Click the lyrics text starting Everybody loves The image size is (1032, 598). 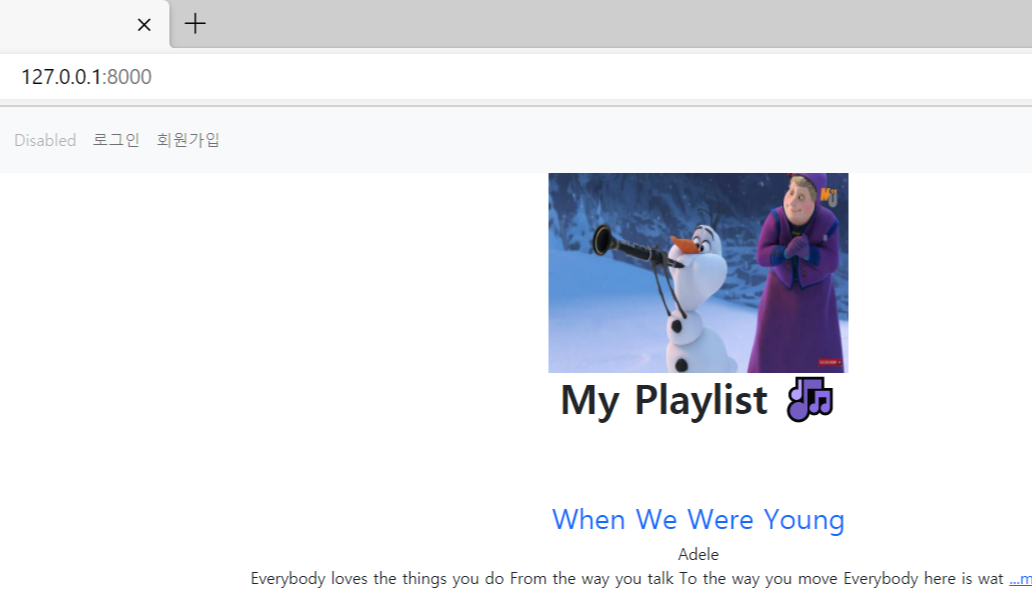click(627, 579)
